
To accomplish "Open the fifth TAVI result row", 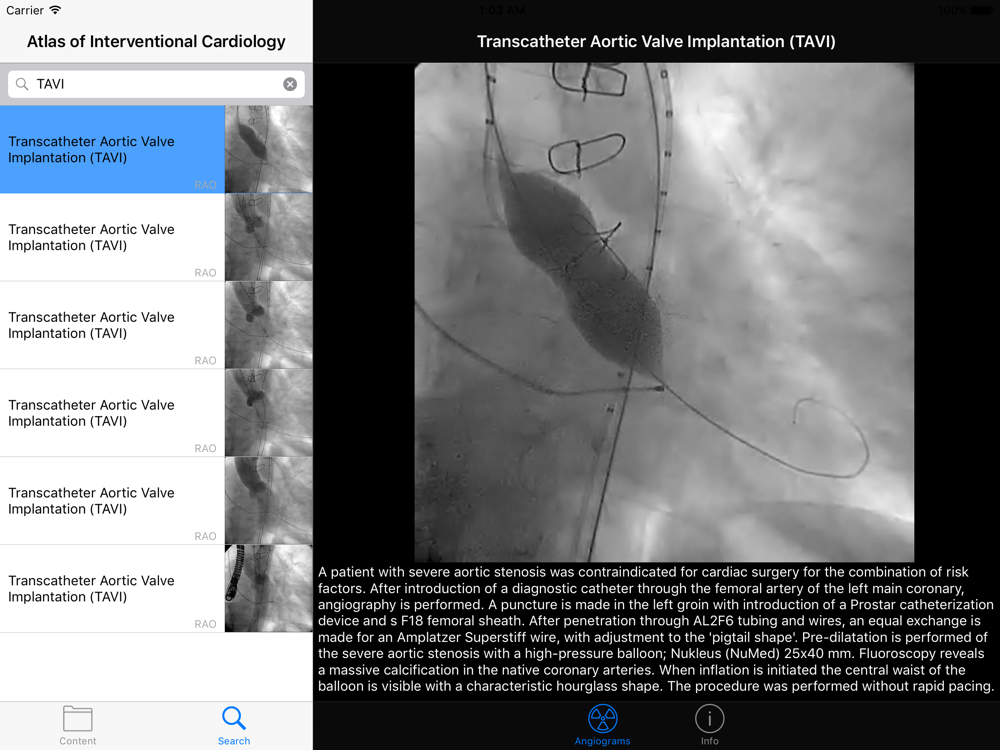I will click(x=156, y=501).
